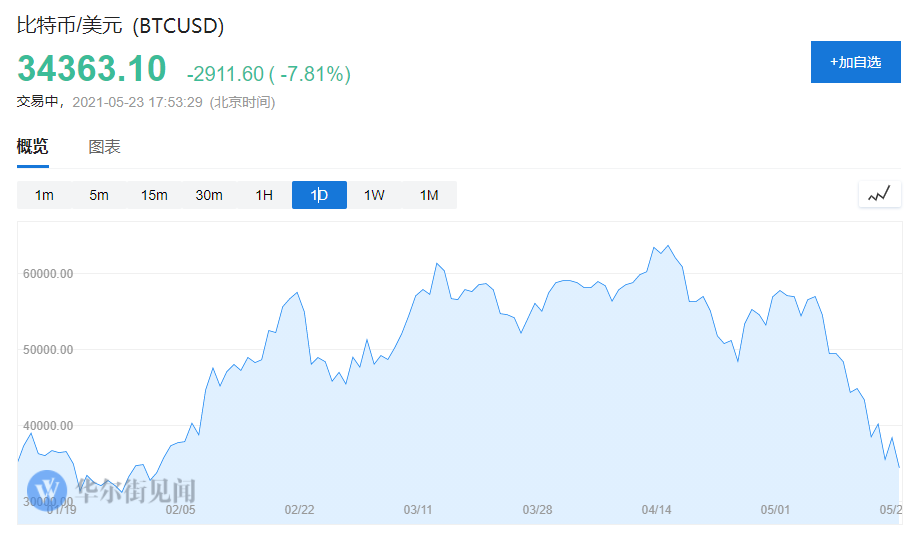The width and height of the screenshot is (923, 536).
Task: Click the 03/11 date label on axis
Action: [x=418, y=510]
